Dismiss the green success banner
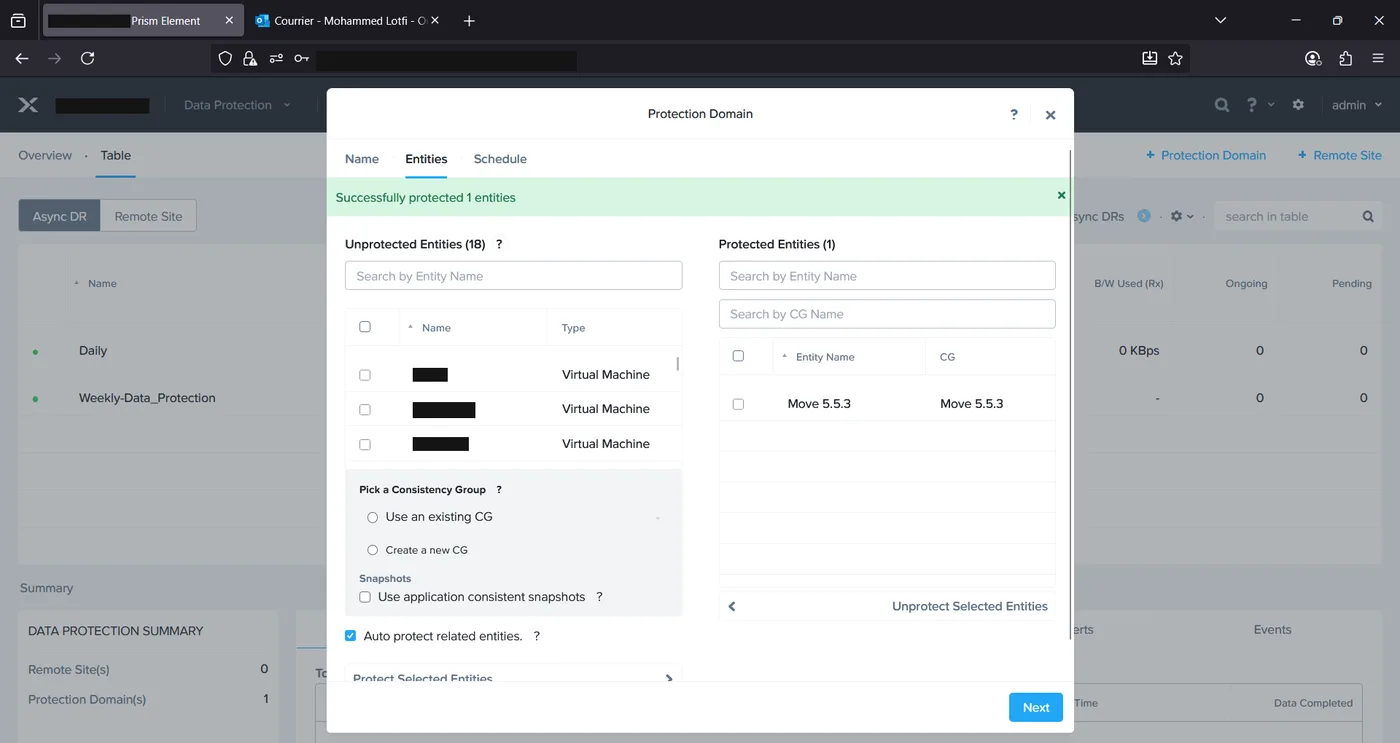The image size is (1400, 743). point(1062,196)
